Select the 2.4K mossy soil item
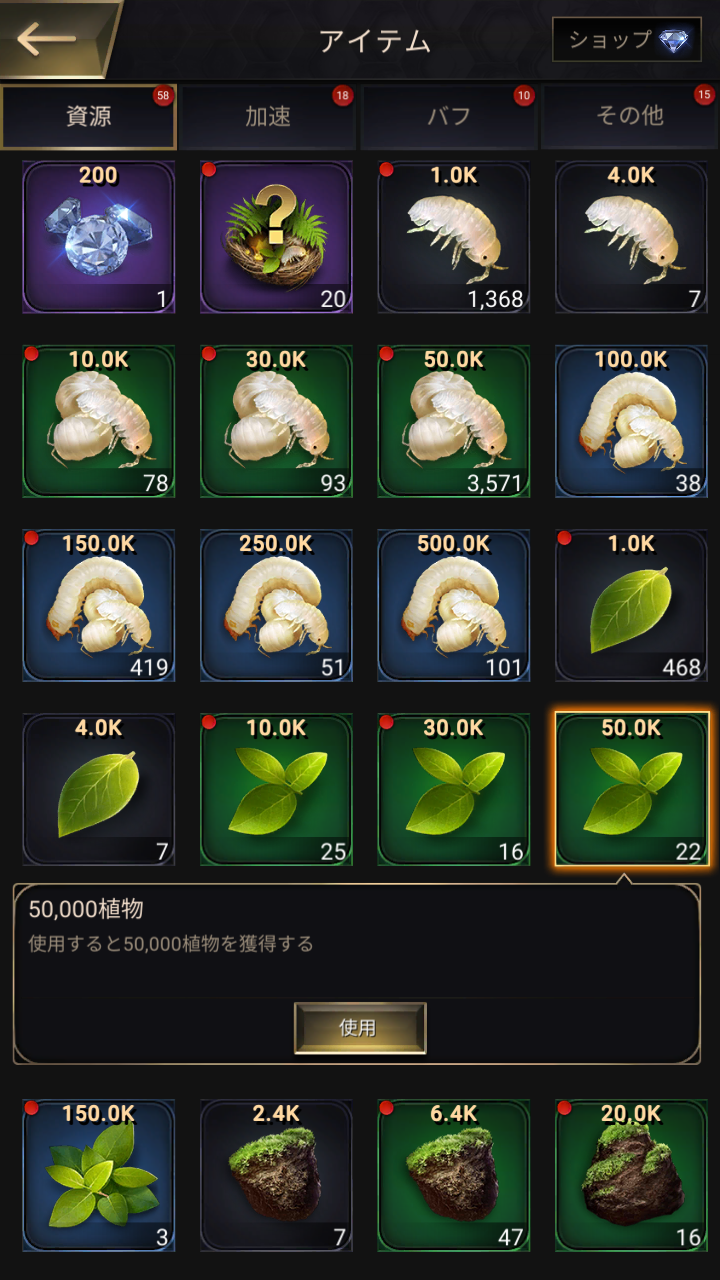Screen dimensions: 720x1280 point(276,1176)
